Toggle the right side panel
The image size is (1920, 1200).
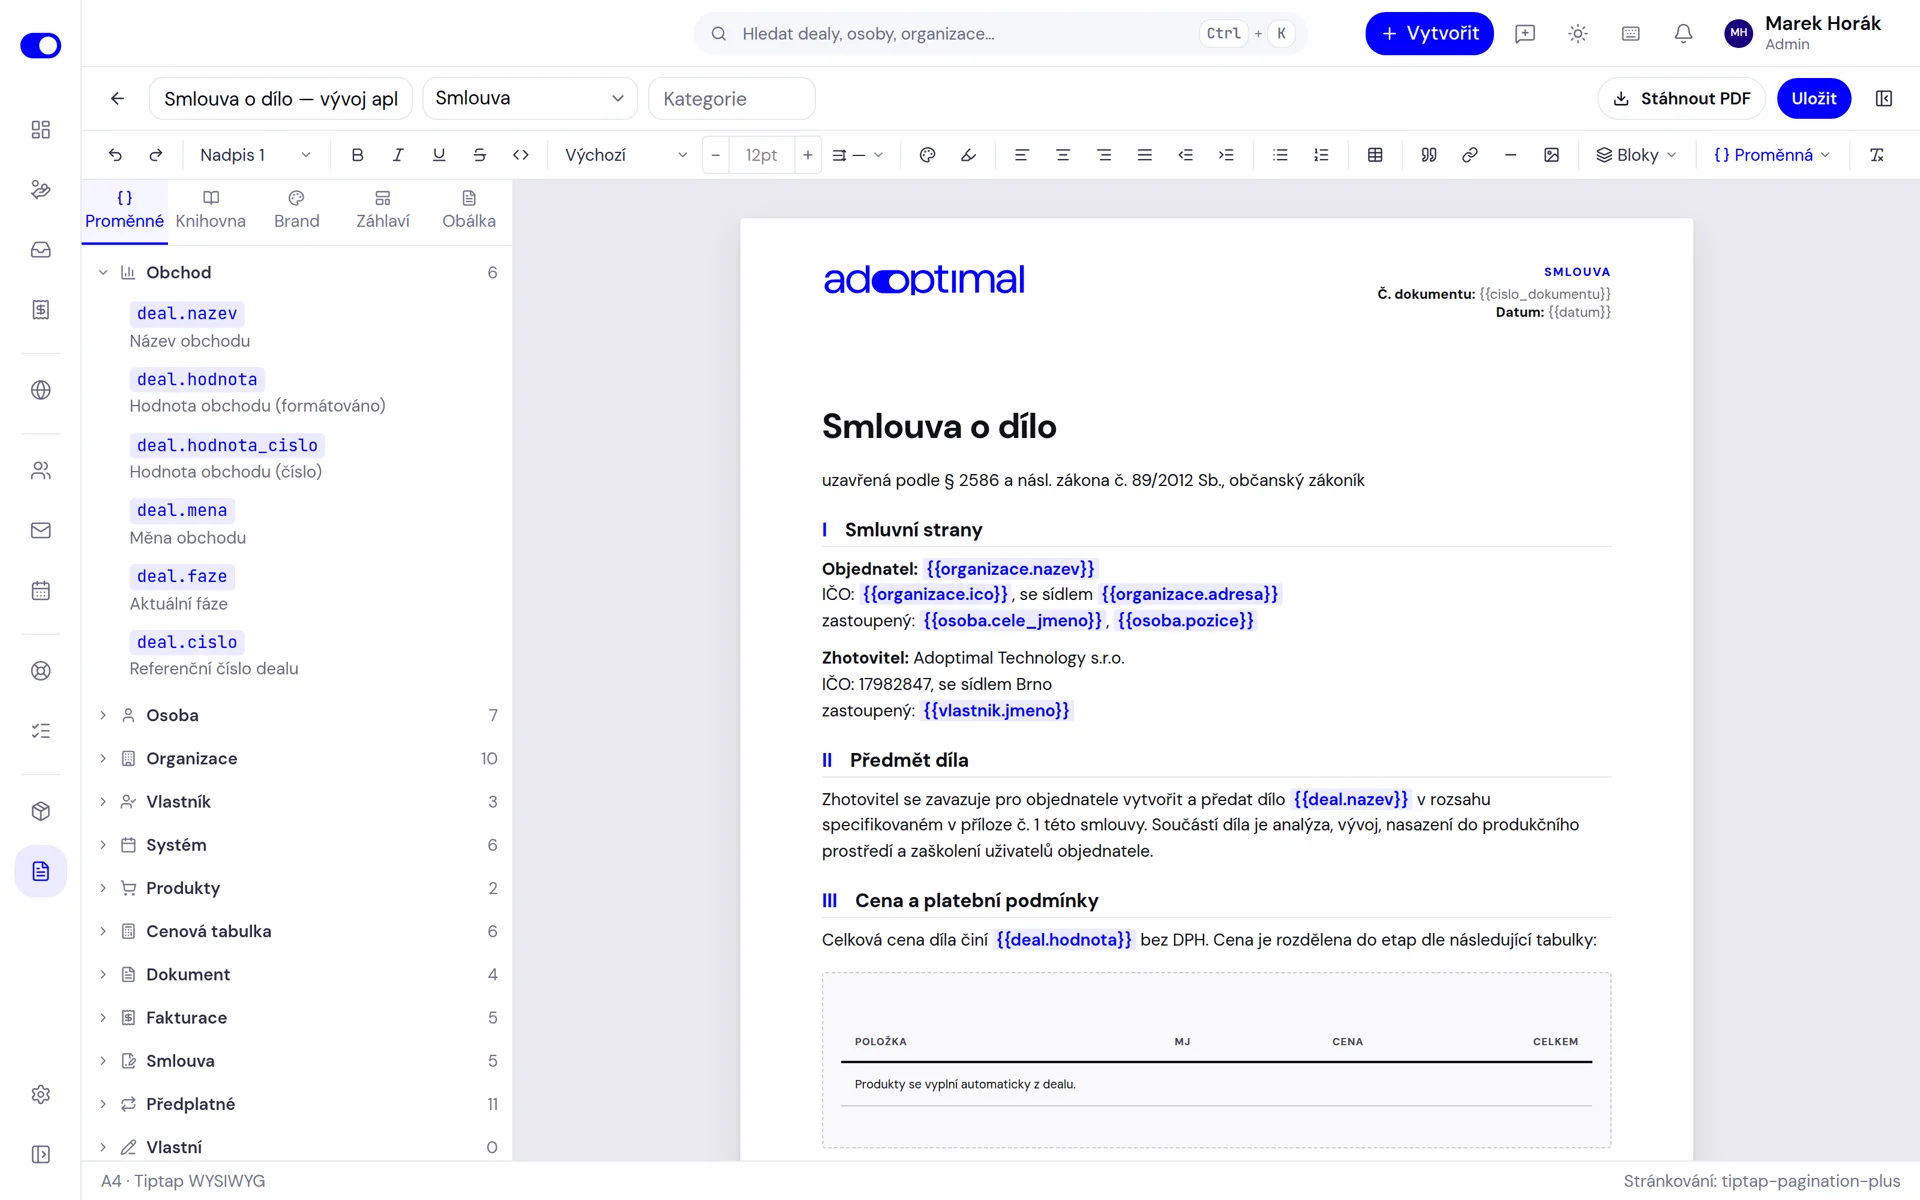(1884, 98)
